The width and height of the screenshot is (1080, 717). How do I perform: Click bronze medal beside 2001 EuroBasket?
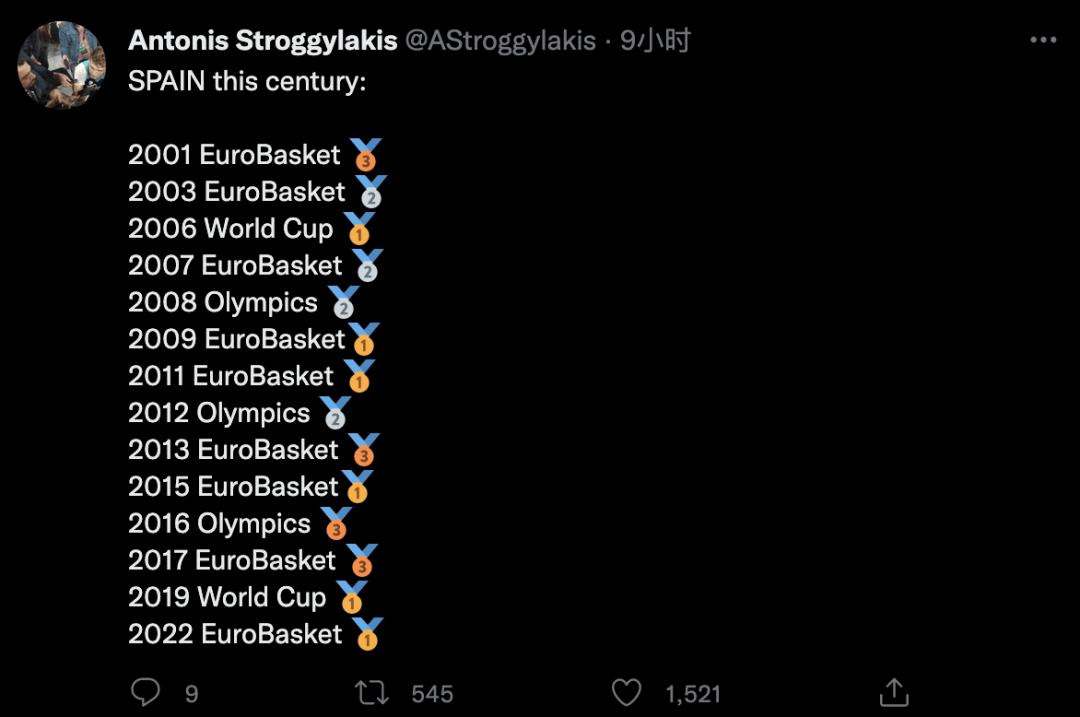pos(365,155)
